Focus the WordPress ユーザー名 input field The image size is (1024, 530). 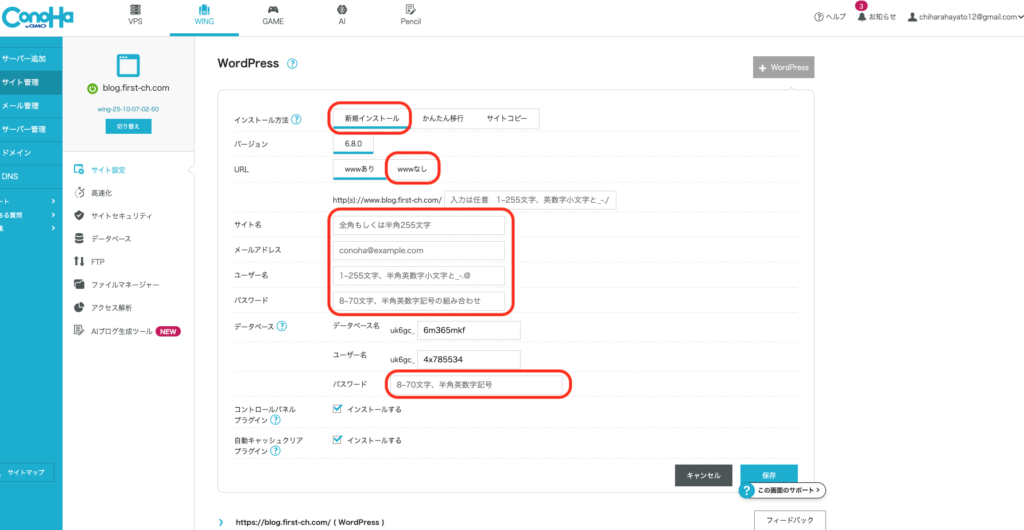(419, 275)
